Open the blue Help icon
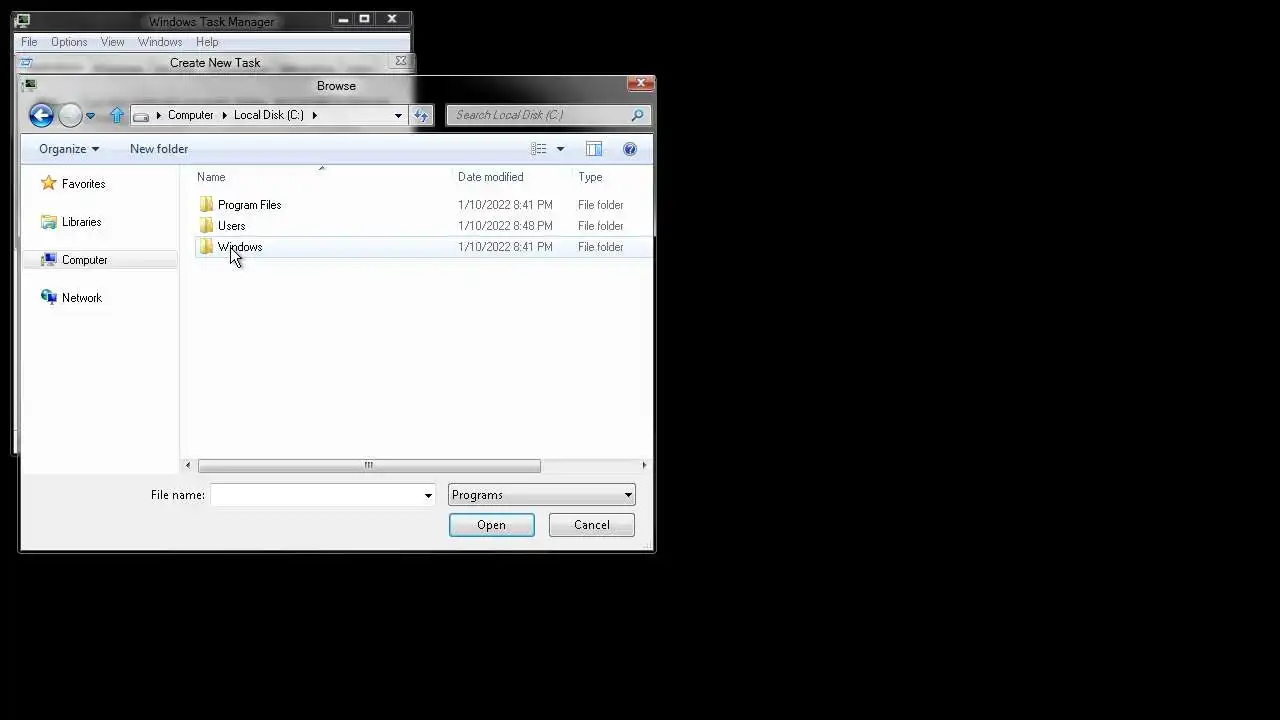Screen dimensions: 1280x720 click(x=630, y=149)
